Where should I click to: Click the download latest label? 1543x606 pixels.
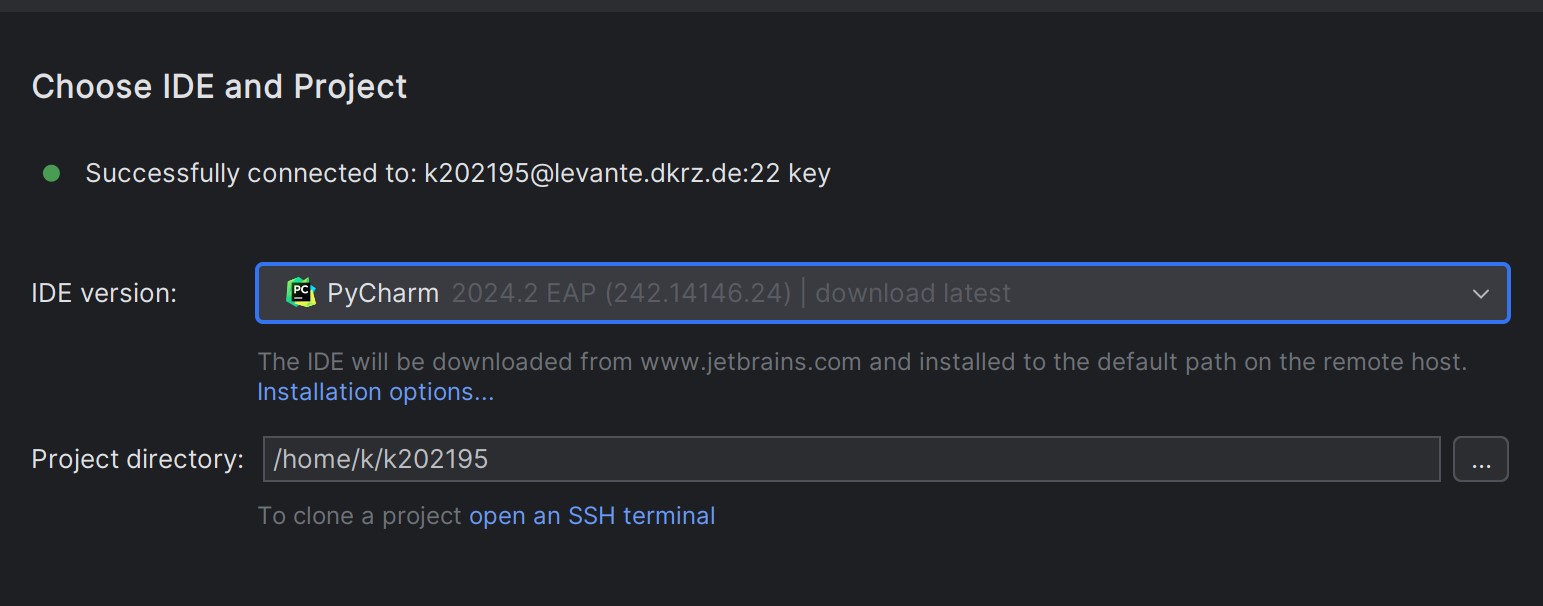click(x=912, y=293)
